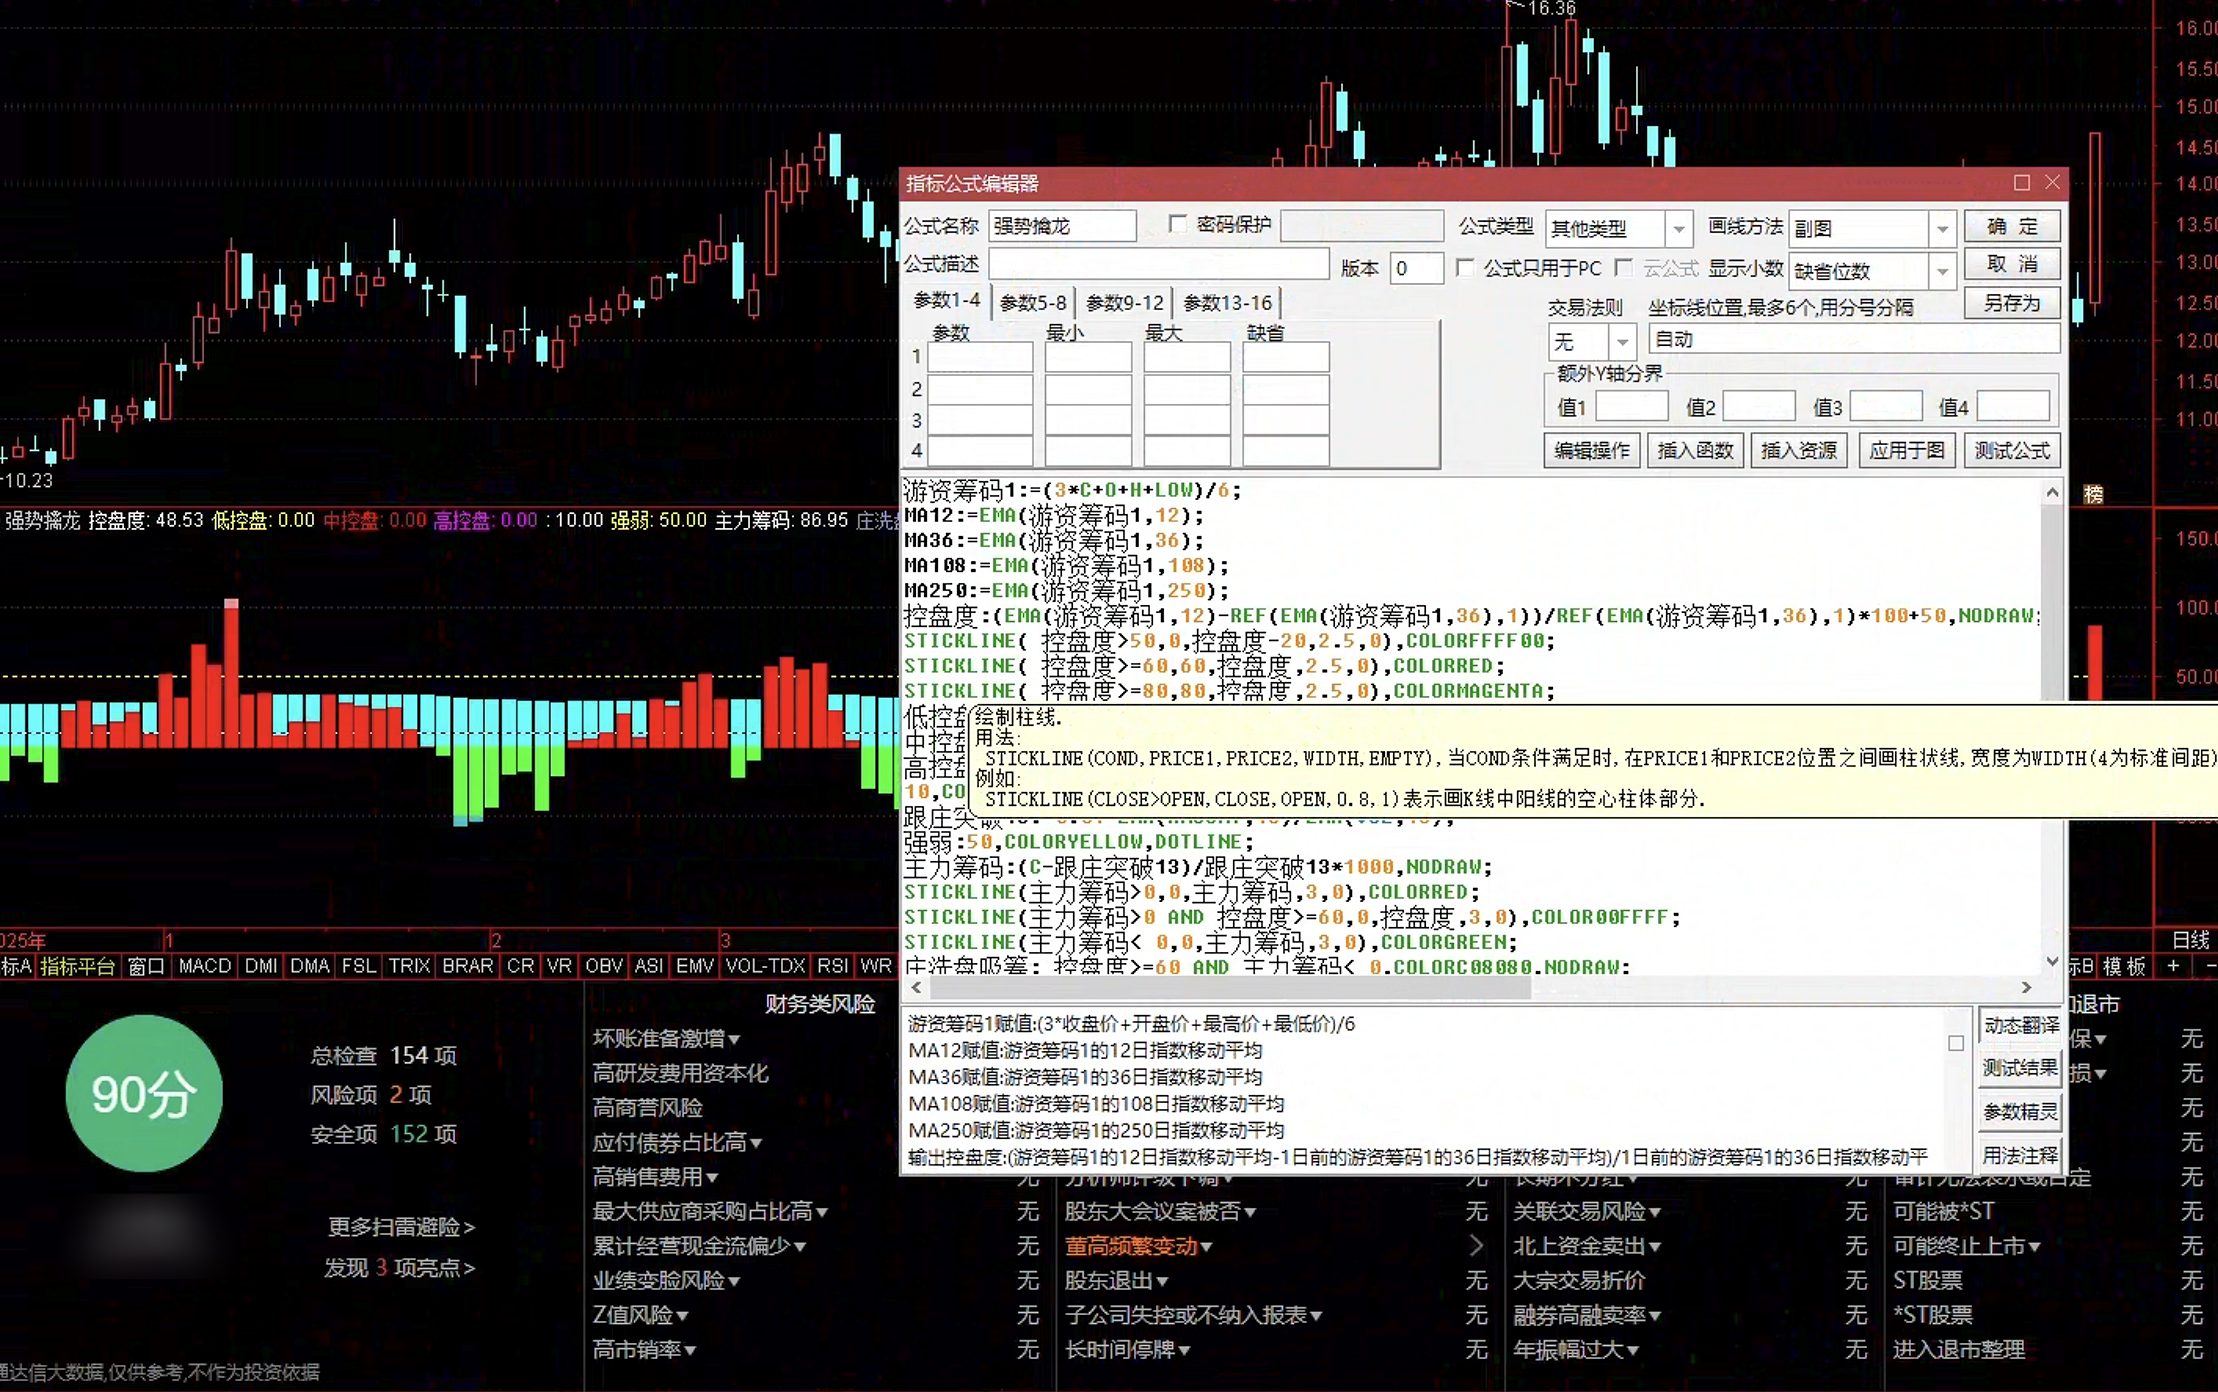Click the code editor vertical scrollbar thumb

click(2052, 600)
